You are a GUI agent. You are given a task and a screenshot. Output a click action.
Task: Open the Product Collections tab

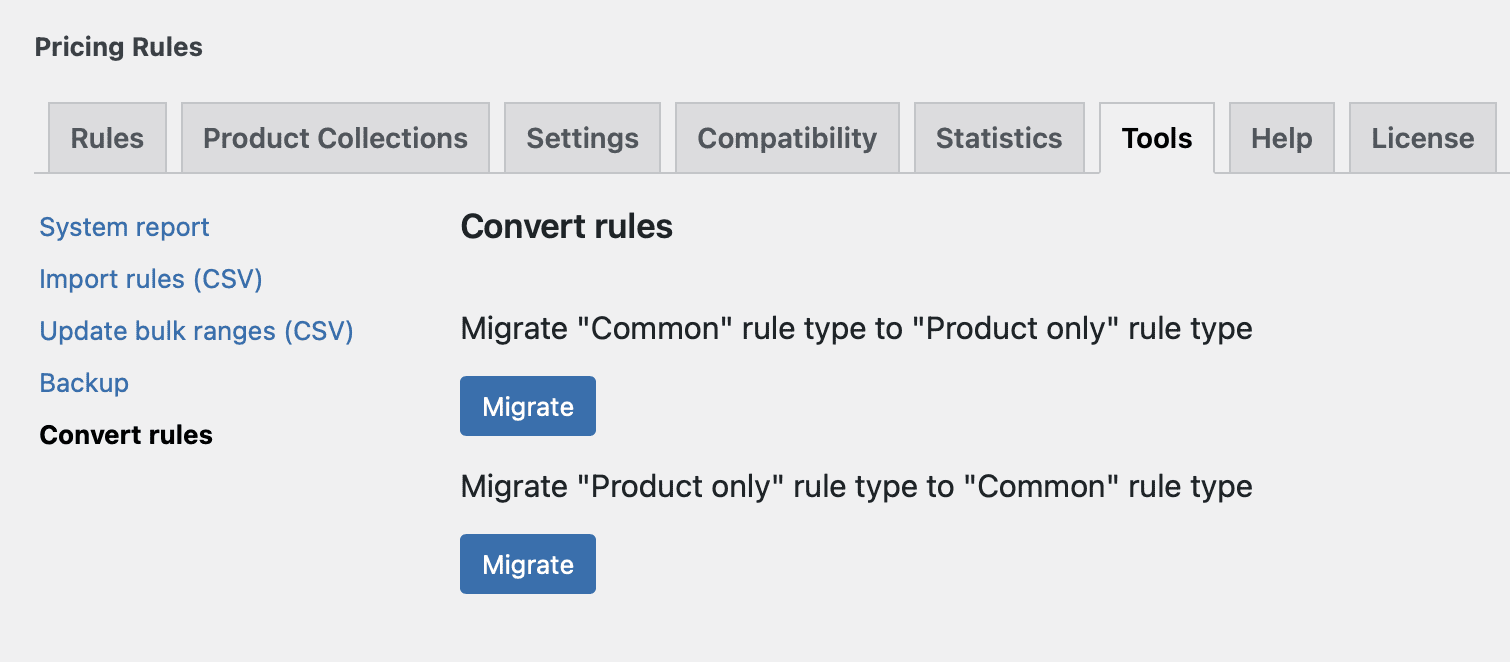pos(335,138)
